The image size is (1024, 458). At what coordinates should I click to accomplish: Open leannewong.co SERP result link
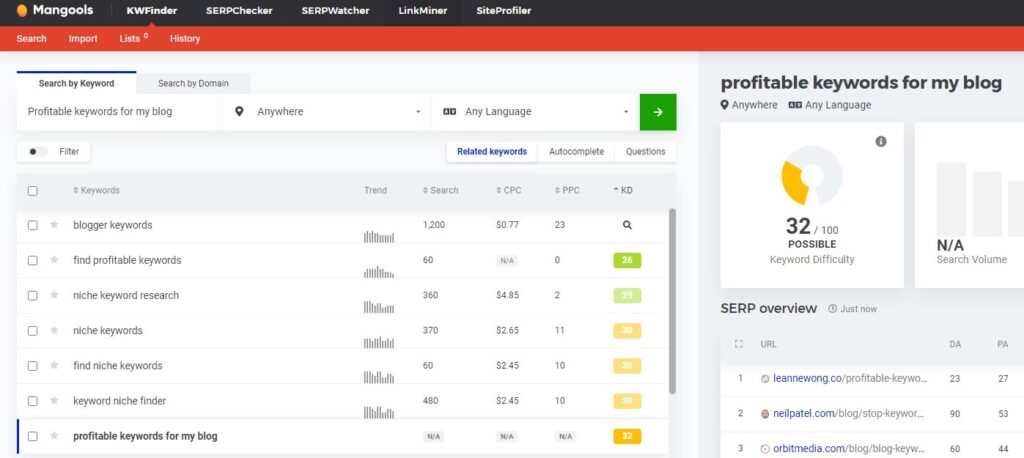click(x=850, y=378)
